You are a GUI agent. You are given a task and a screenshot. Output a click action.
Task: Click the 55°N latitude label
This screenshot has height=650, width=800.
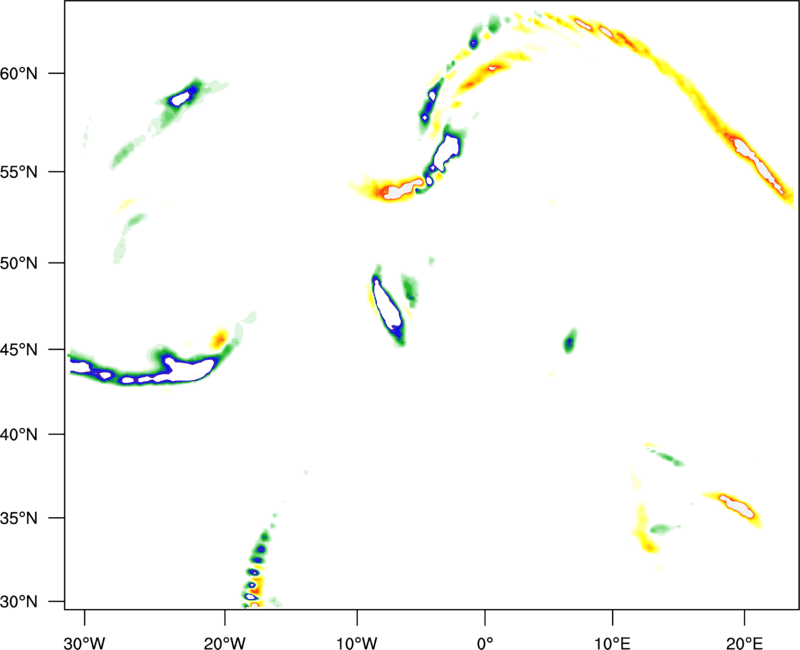tap(19, 172)
